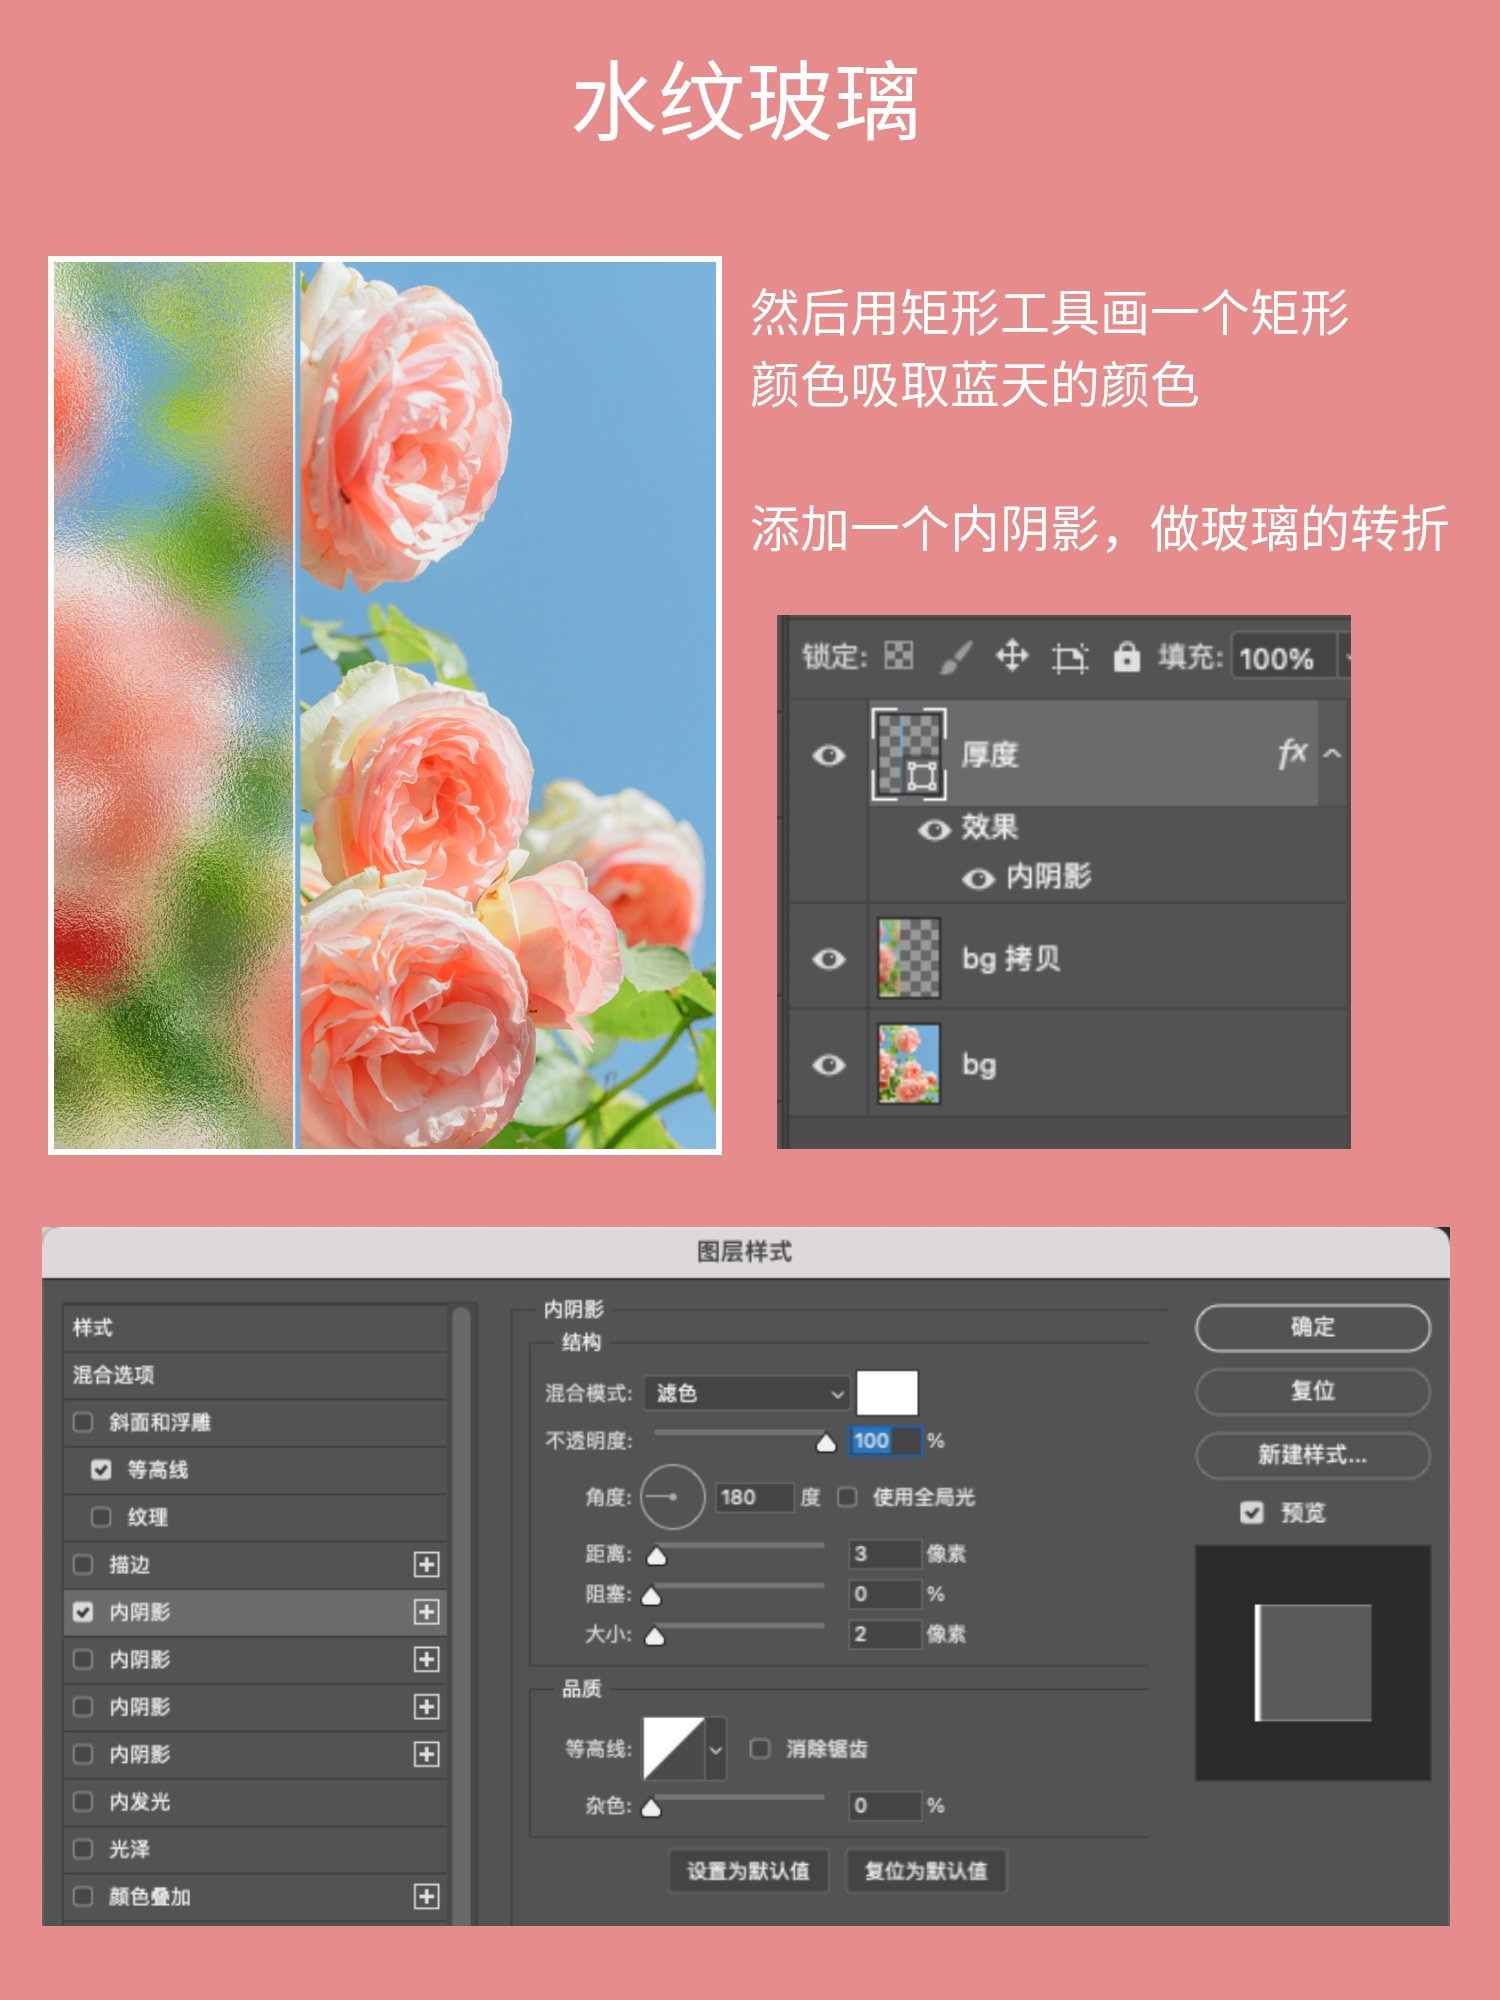Enable 消除锯齿 anti-alias checkbox
Image resolution: width=1500 pixels, height=2000 pixels.
(760, 1749)
